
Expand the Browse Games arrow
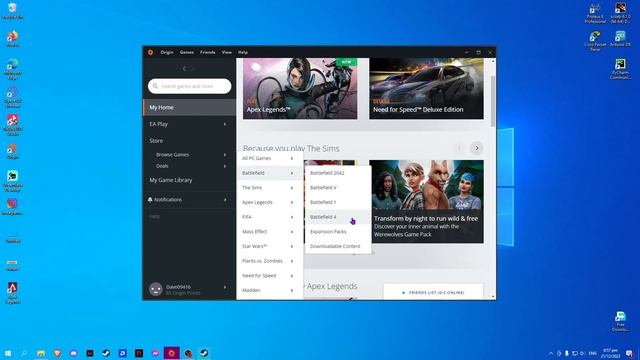pos(225,155)
